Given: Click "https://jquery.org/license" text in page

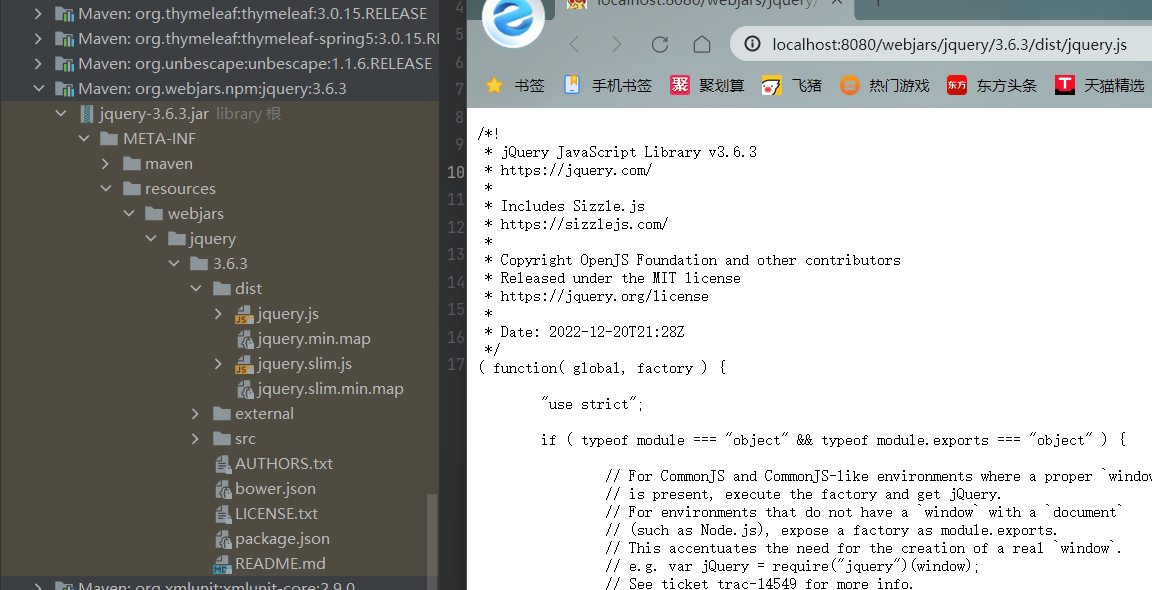Looking at the screenshot, I should [605, 297].
